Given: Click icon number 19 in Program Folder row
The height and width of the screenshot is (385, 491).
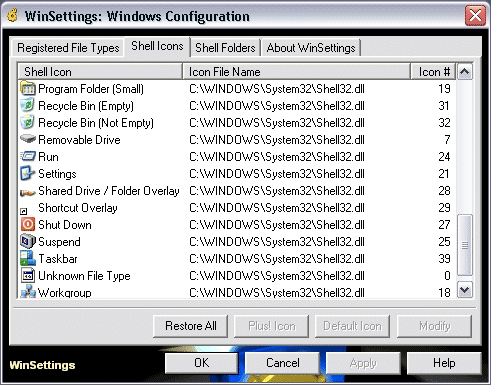Looking at the screenshot, I should (444, 89).
